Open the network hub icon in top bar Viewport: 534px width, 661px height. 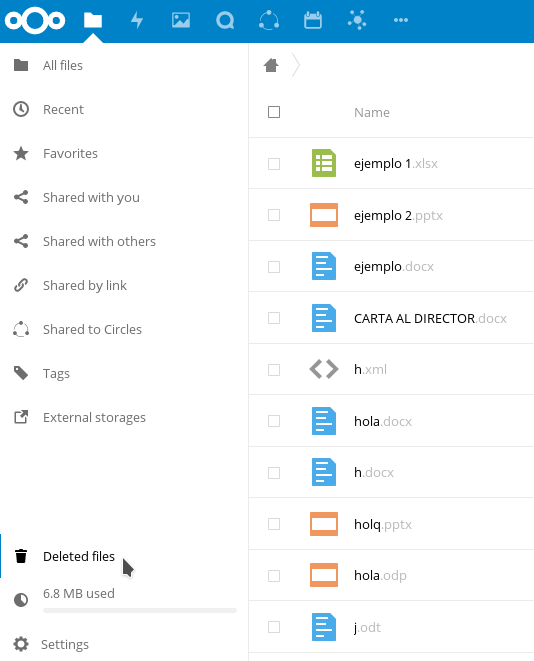click(357, 20)
